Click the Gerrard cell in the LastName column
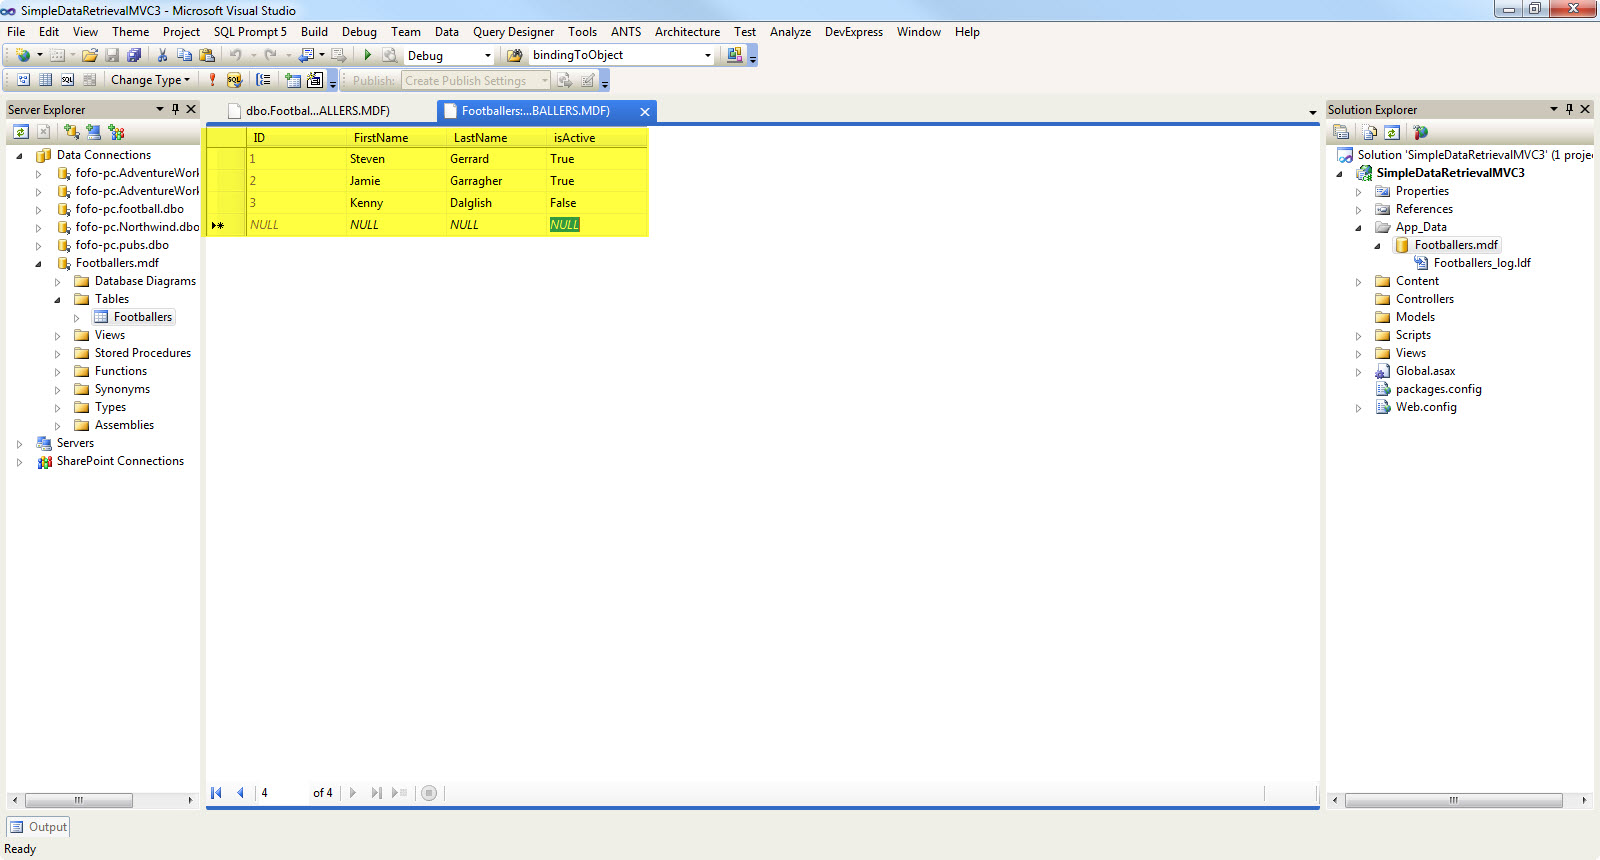The height and width of the screenshot is (860, 1600). (x=496, y=159)
